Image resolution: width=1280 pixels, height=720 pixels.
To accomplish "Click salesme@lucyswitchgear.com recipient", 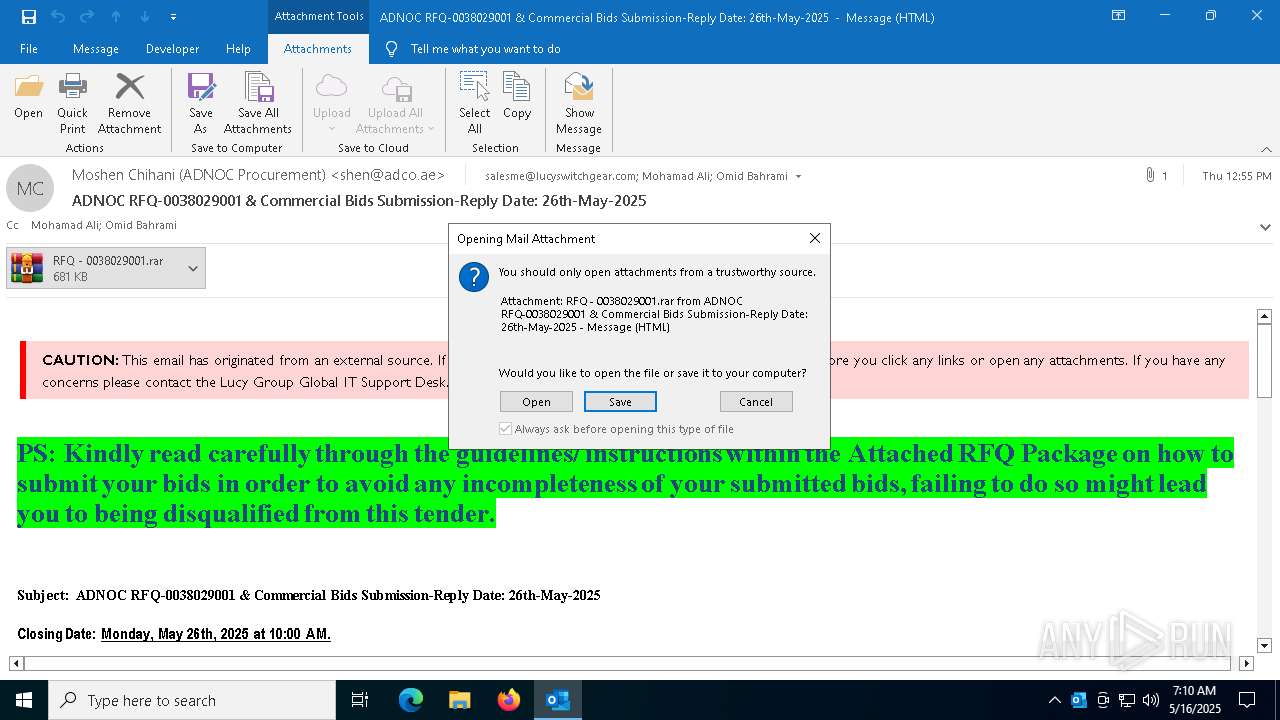I will pyautogui.click(x=560, y=176).
